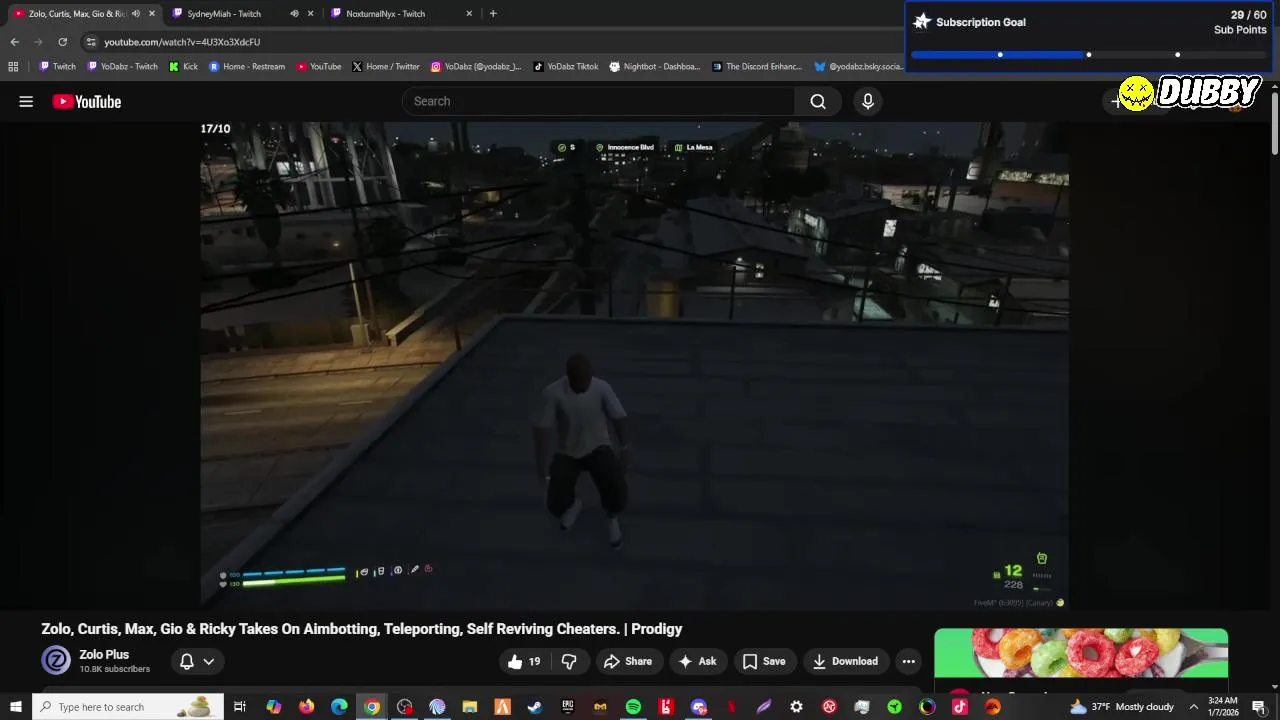Focus the YouTube search field
This screenshot has width=1280, height=720.
(x=598, y=101)
